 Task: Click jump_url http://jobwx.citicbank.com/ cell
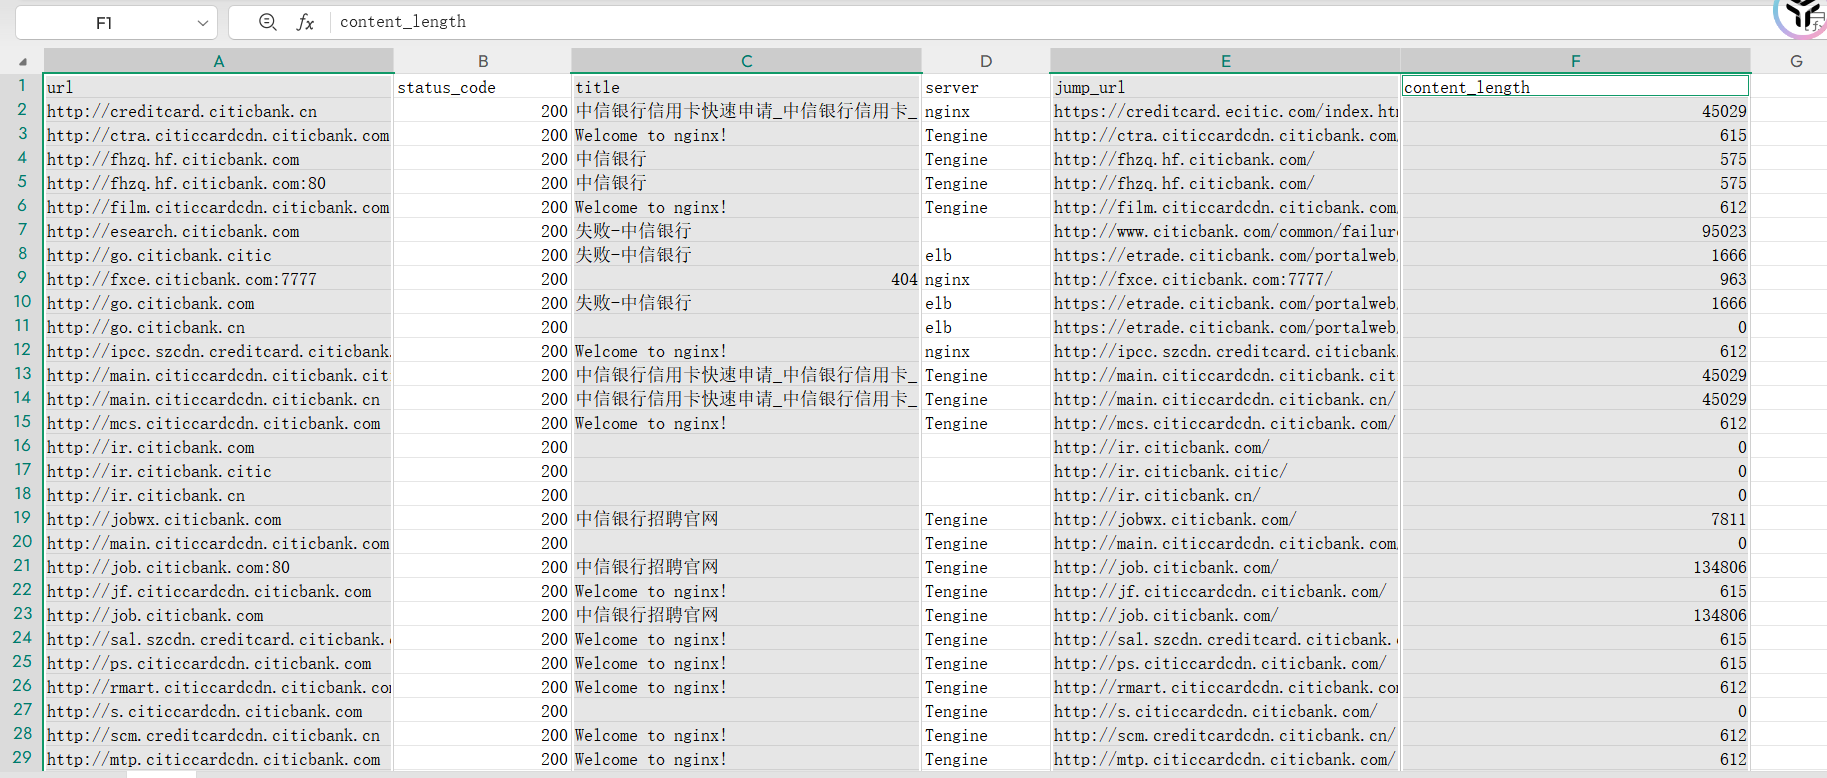coord(1225,519)
